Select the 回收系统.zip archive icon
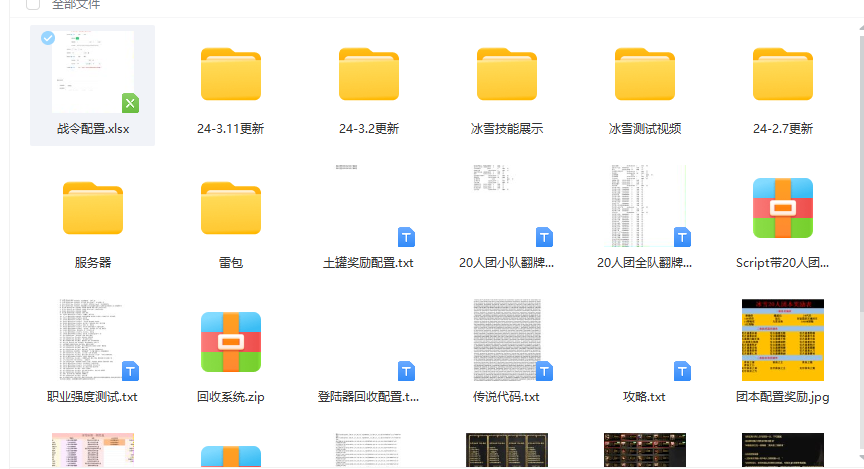The width and height of the screenshot is (864, 469). click(x=230, y=342)
